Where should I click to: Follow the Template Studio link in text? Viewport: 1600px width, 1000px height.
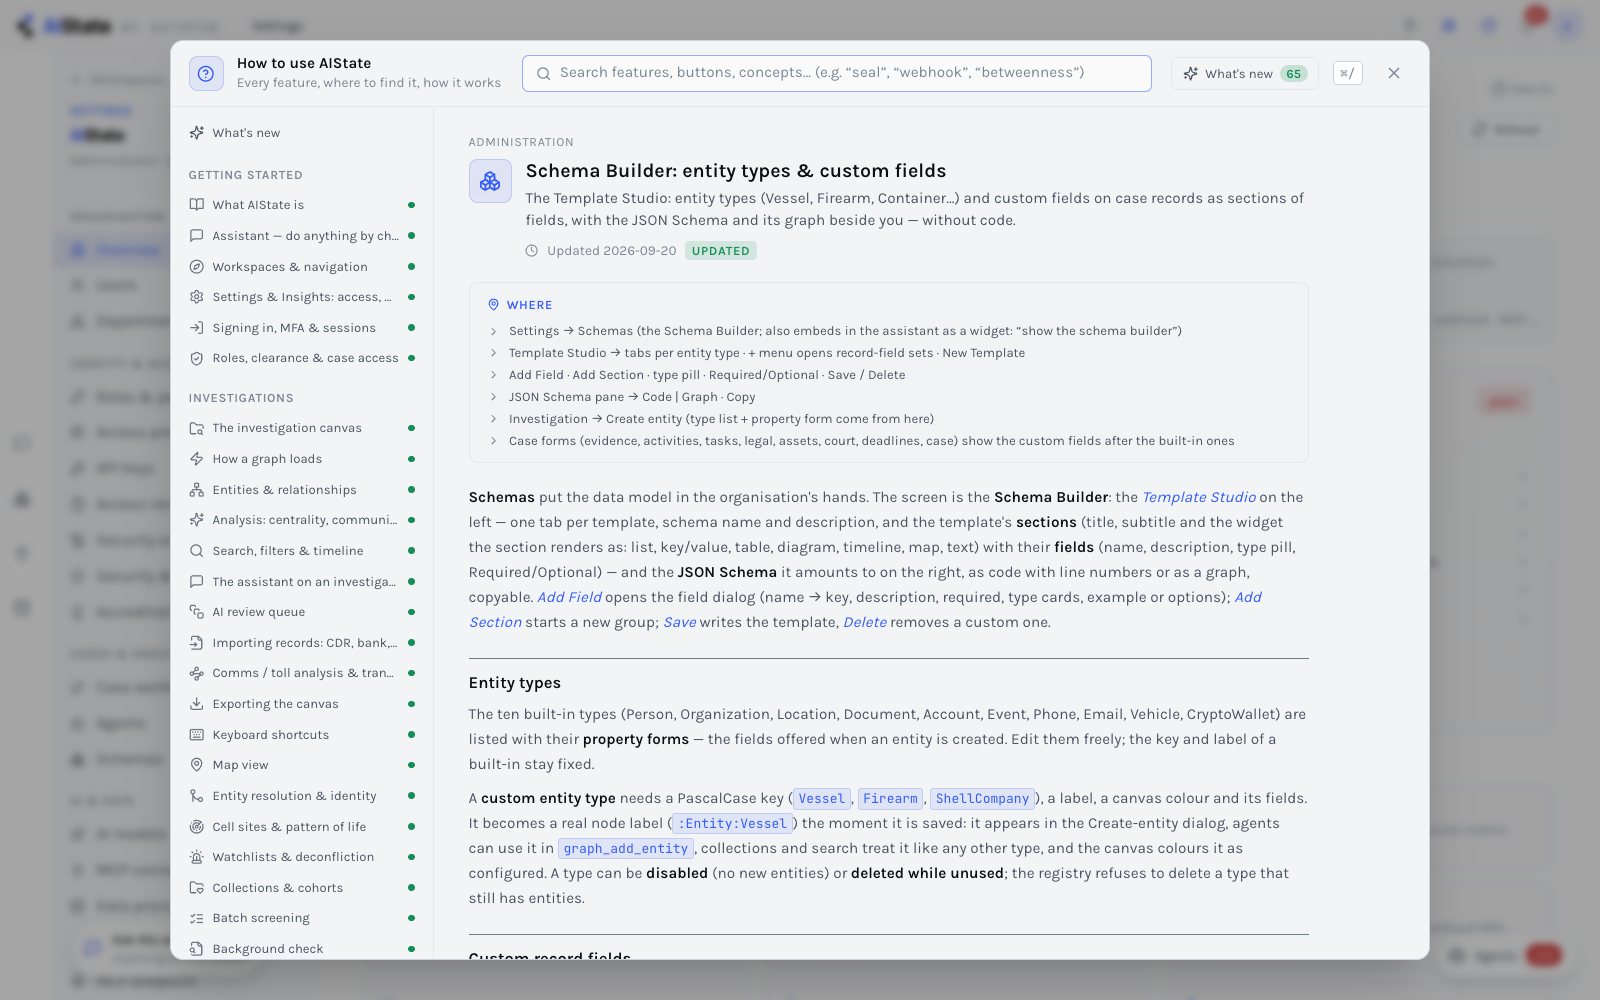coord(1199,497)
